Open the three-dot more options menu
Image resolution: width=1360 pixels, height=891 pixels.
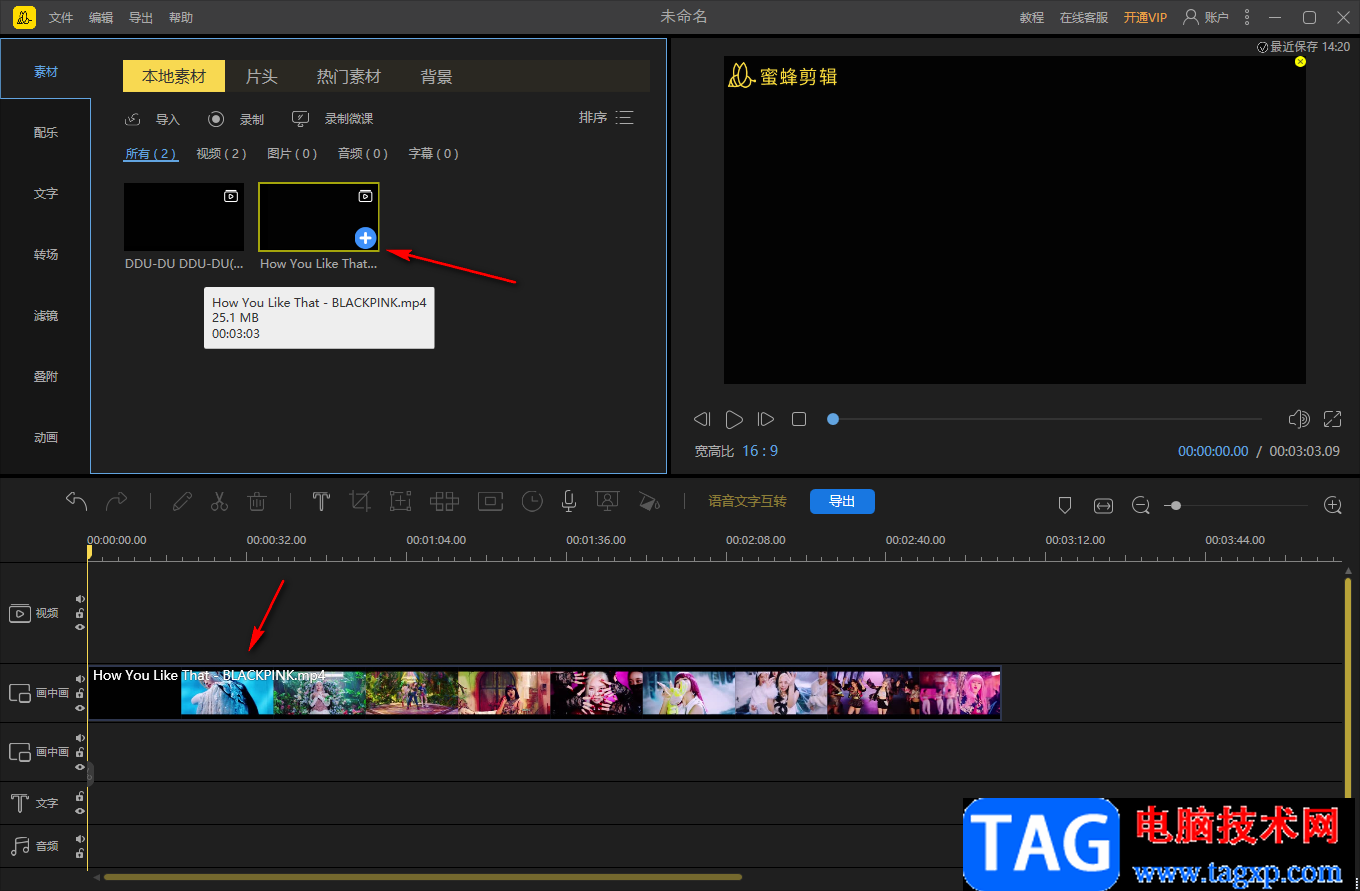click(x=1246, y=17)
